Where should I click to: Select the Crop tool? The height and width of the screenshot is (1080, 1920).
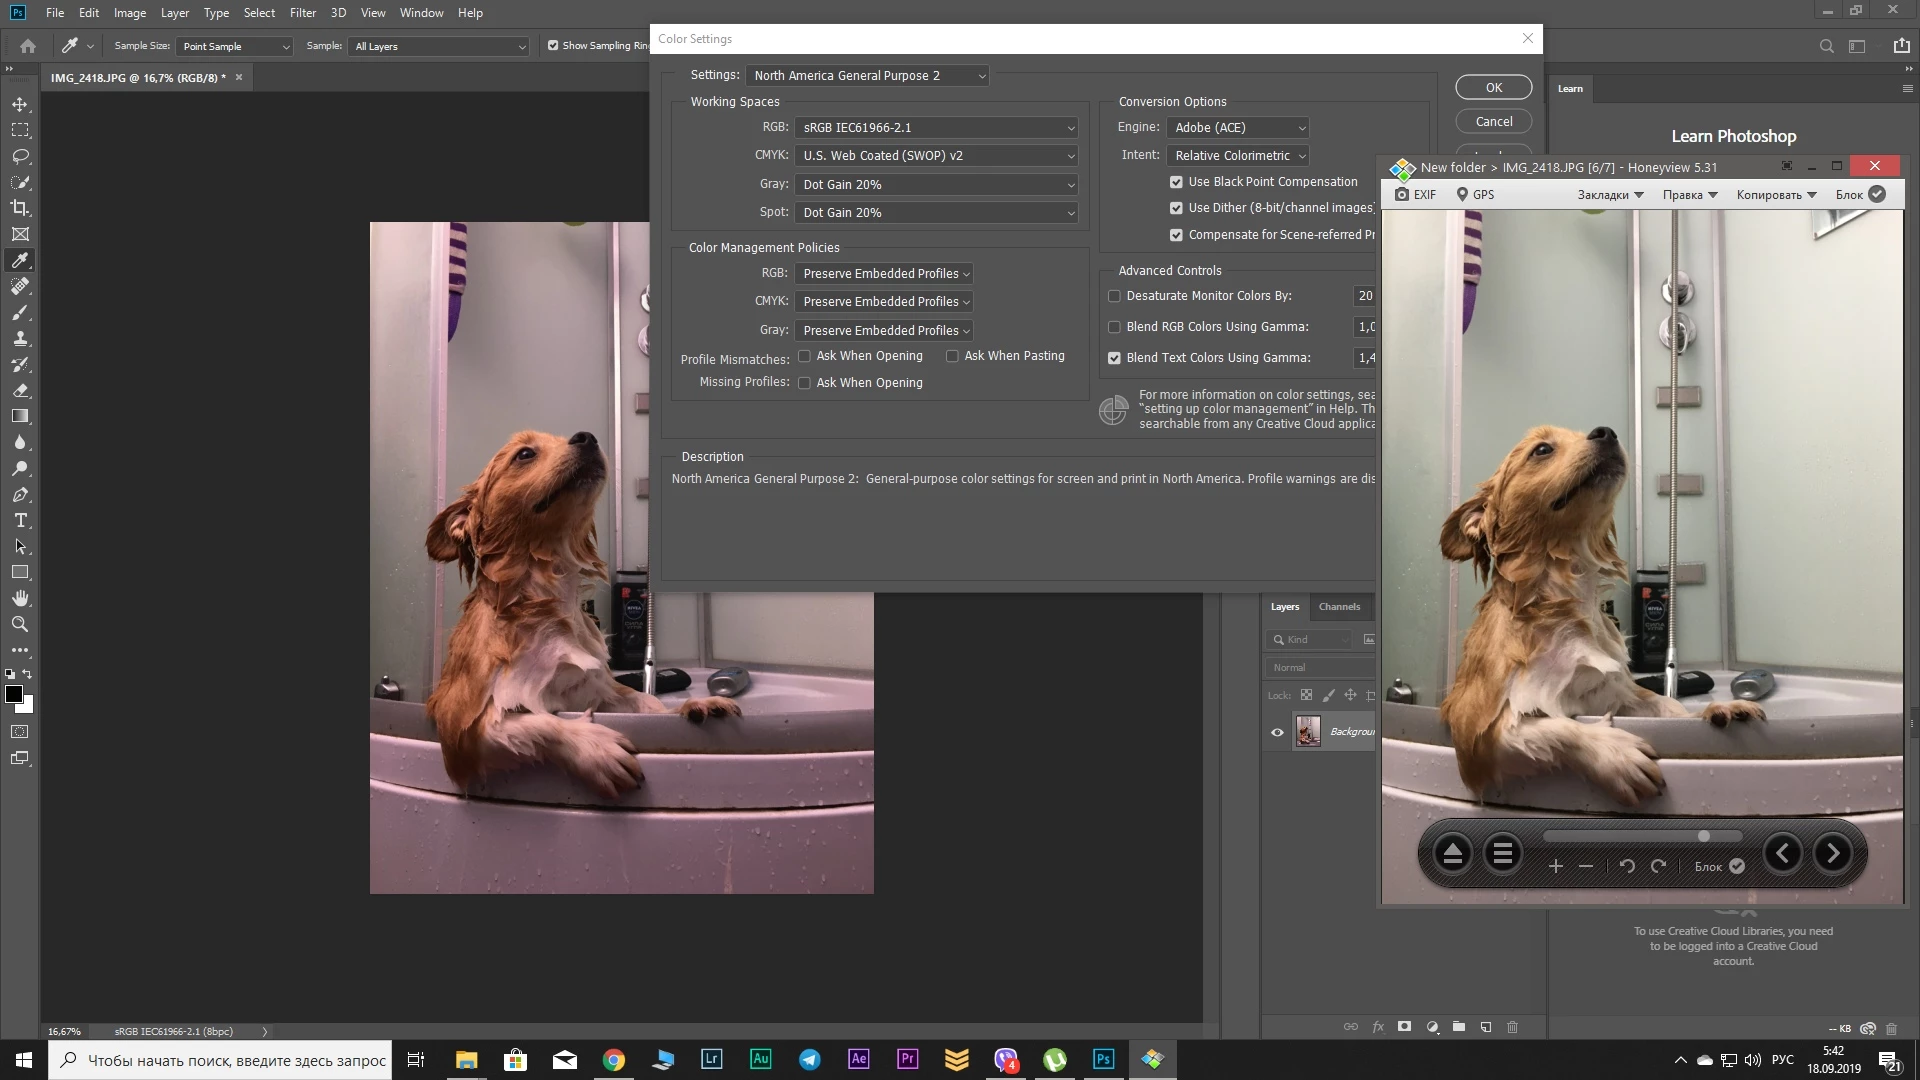tap(20, 208)
